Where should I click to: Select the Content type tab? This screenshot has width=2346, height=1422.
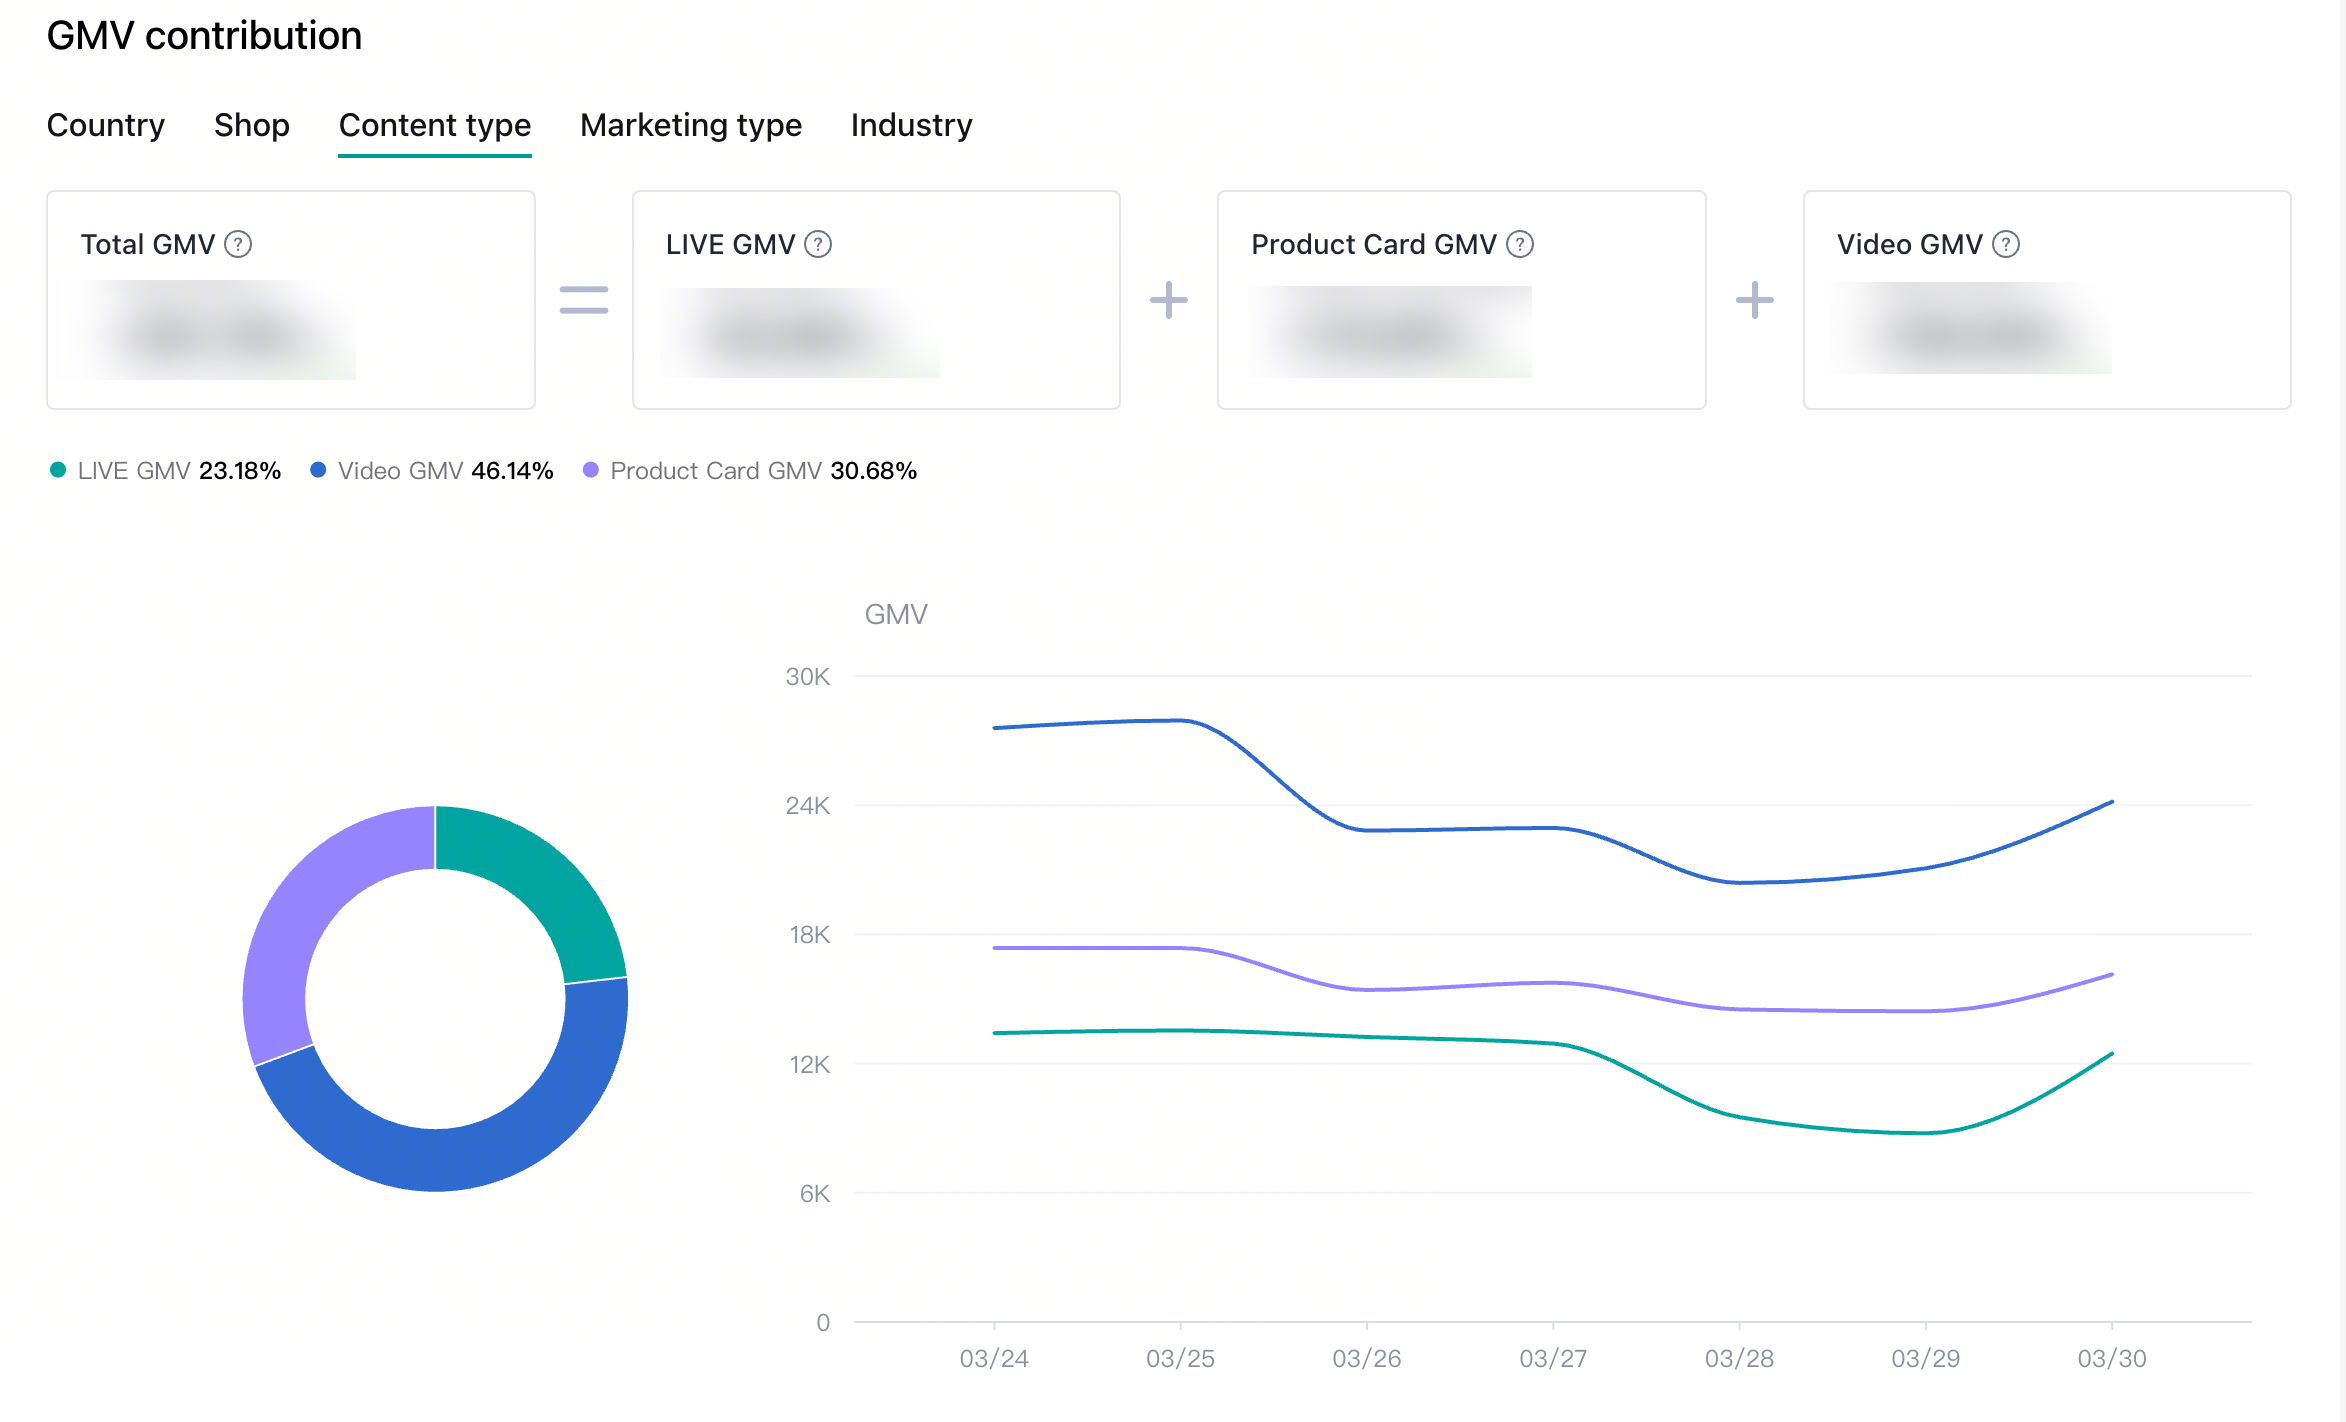[434, 125]
